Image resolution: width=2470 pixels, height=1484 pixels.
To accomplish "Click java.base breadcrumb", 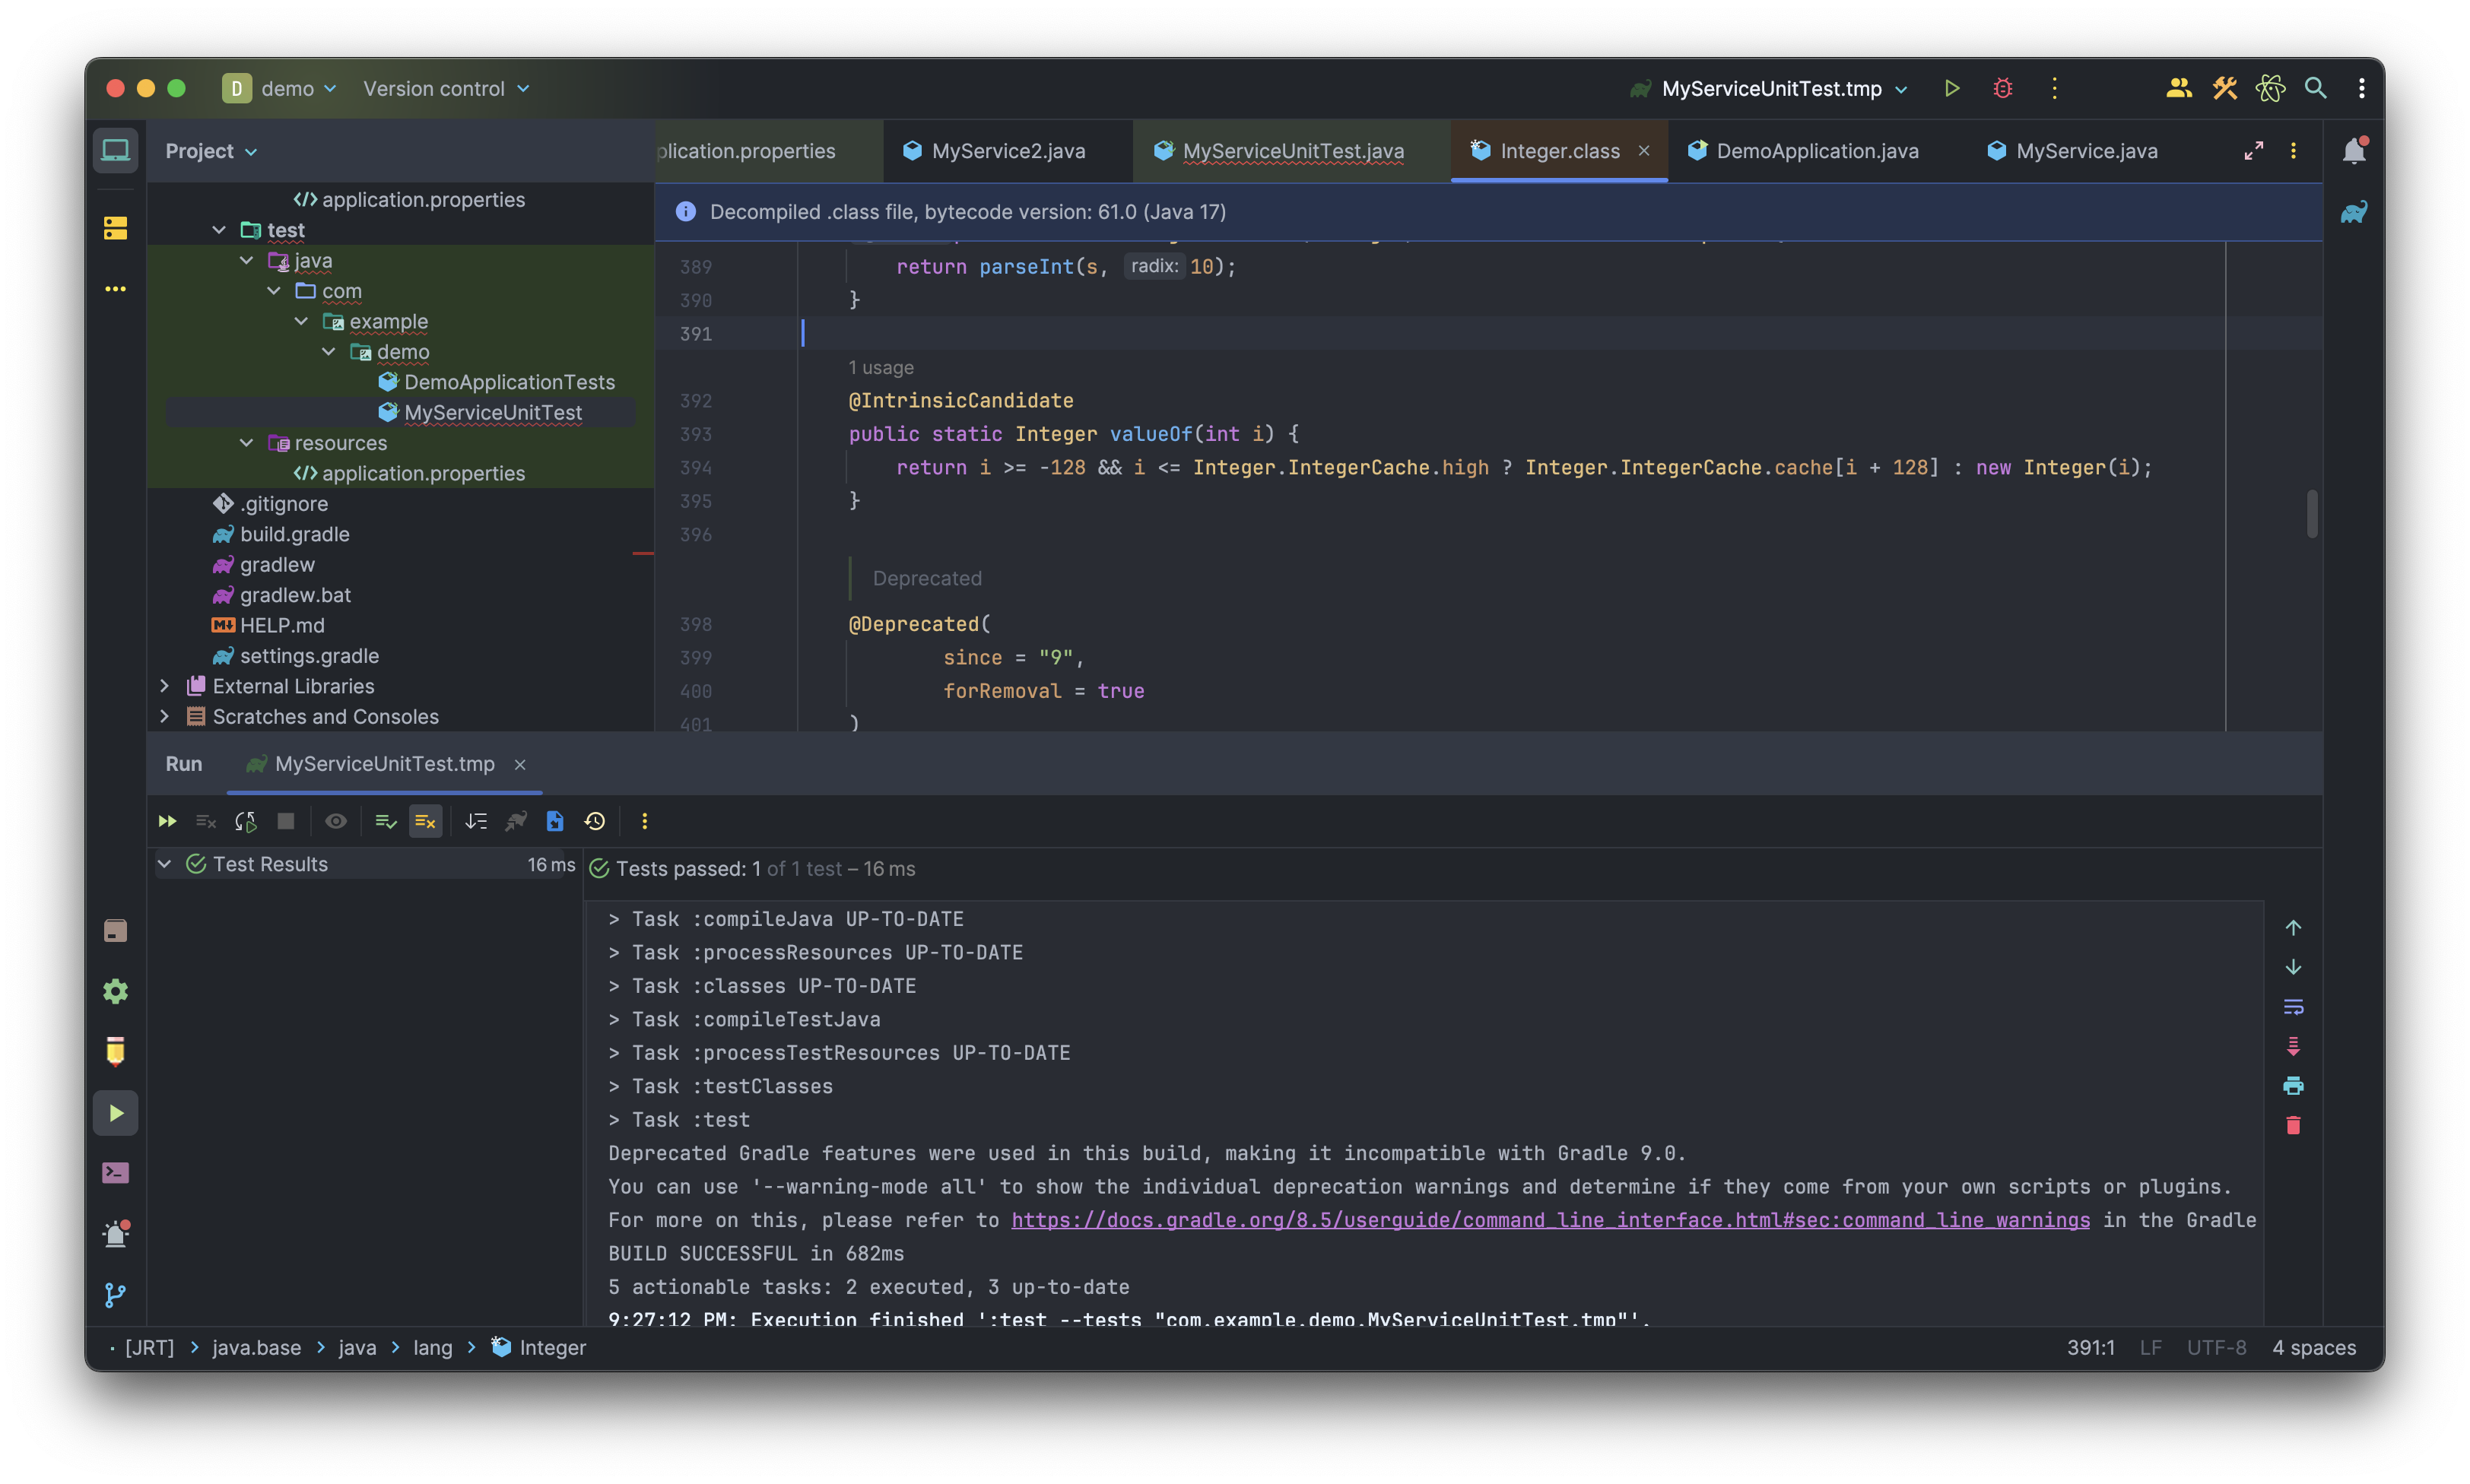I will coord(256,1348).
